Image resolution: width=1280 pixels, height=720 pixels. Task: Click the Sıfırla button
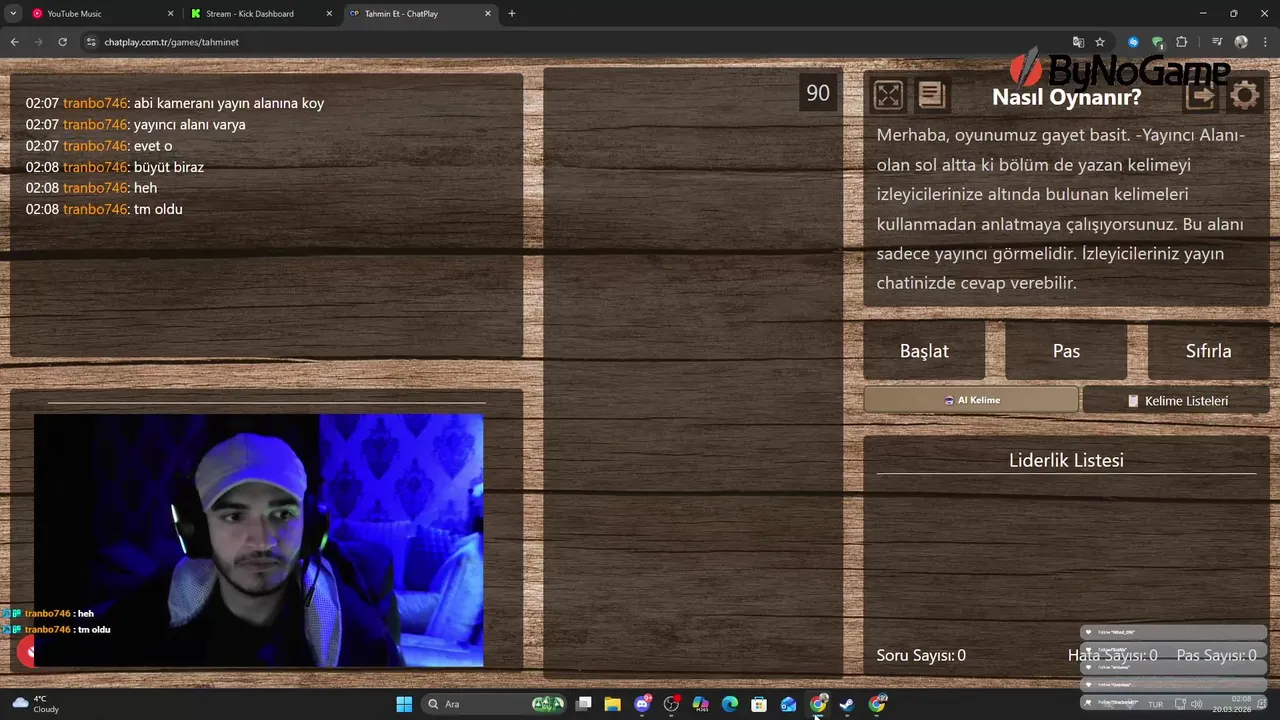pyautogui.click(x=1208, y=351)
